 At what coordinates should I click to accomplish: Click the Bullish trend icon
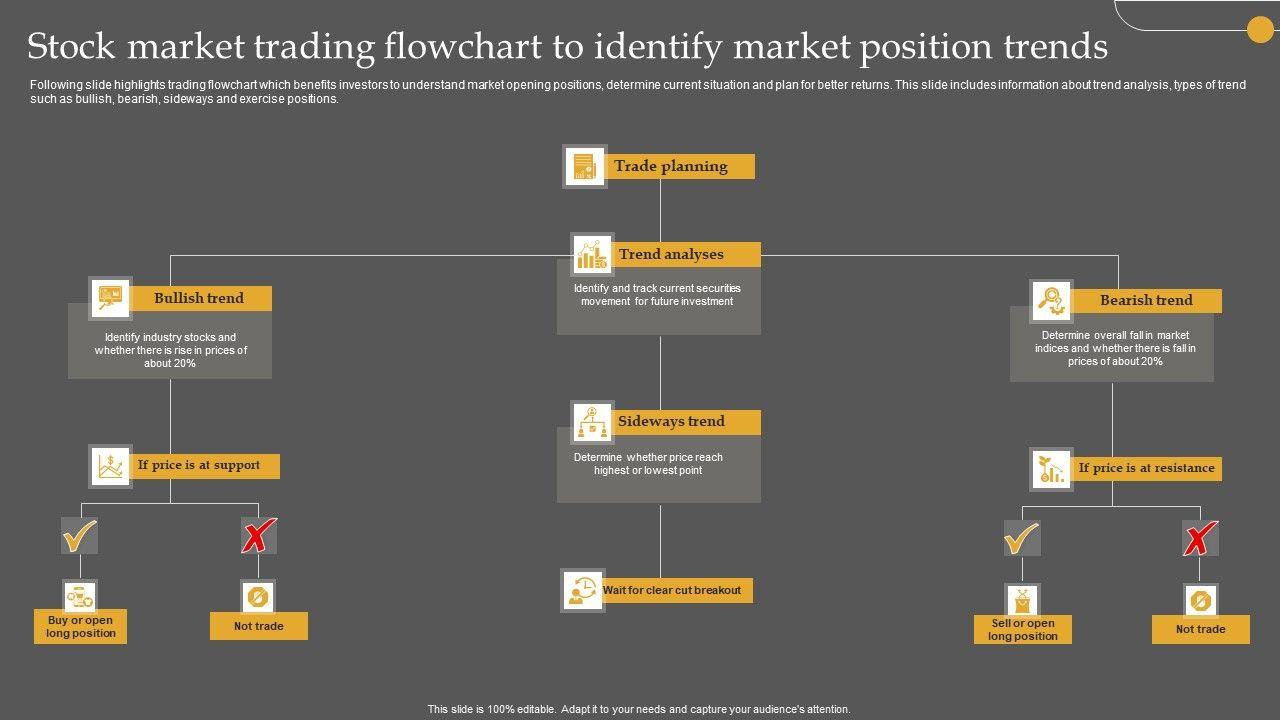tap(110, 298)
